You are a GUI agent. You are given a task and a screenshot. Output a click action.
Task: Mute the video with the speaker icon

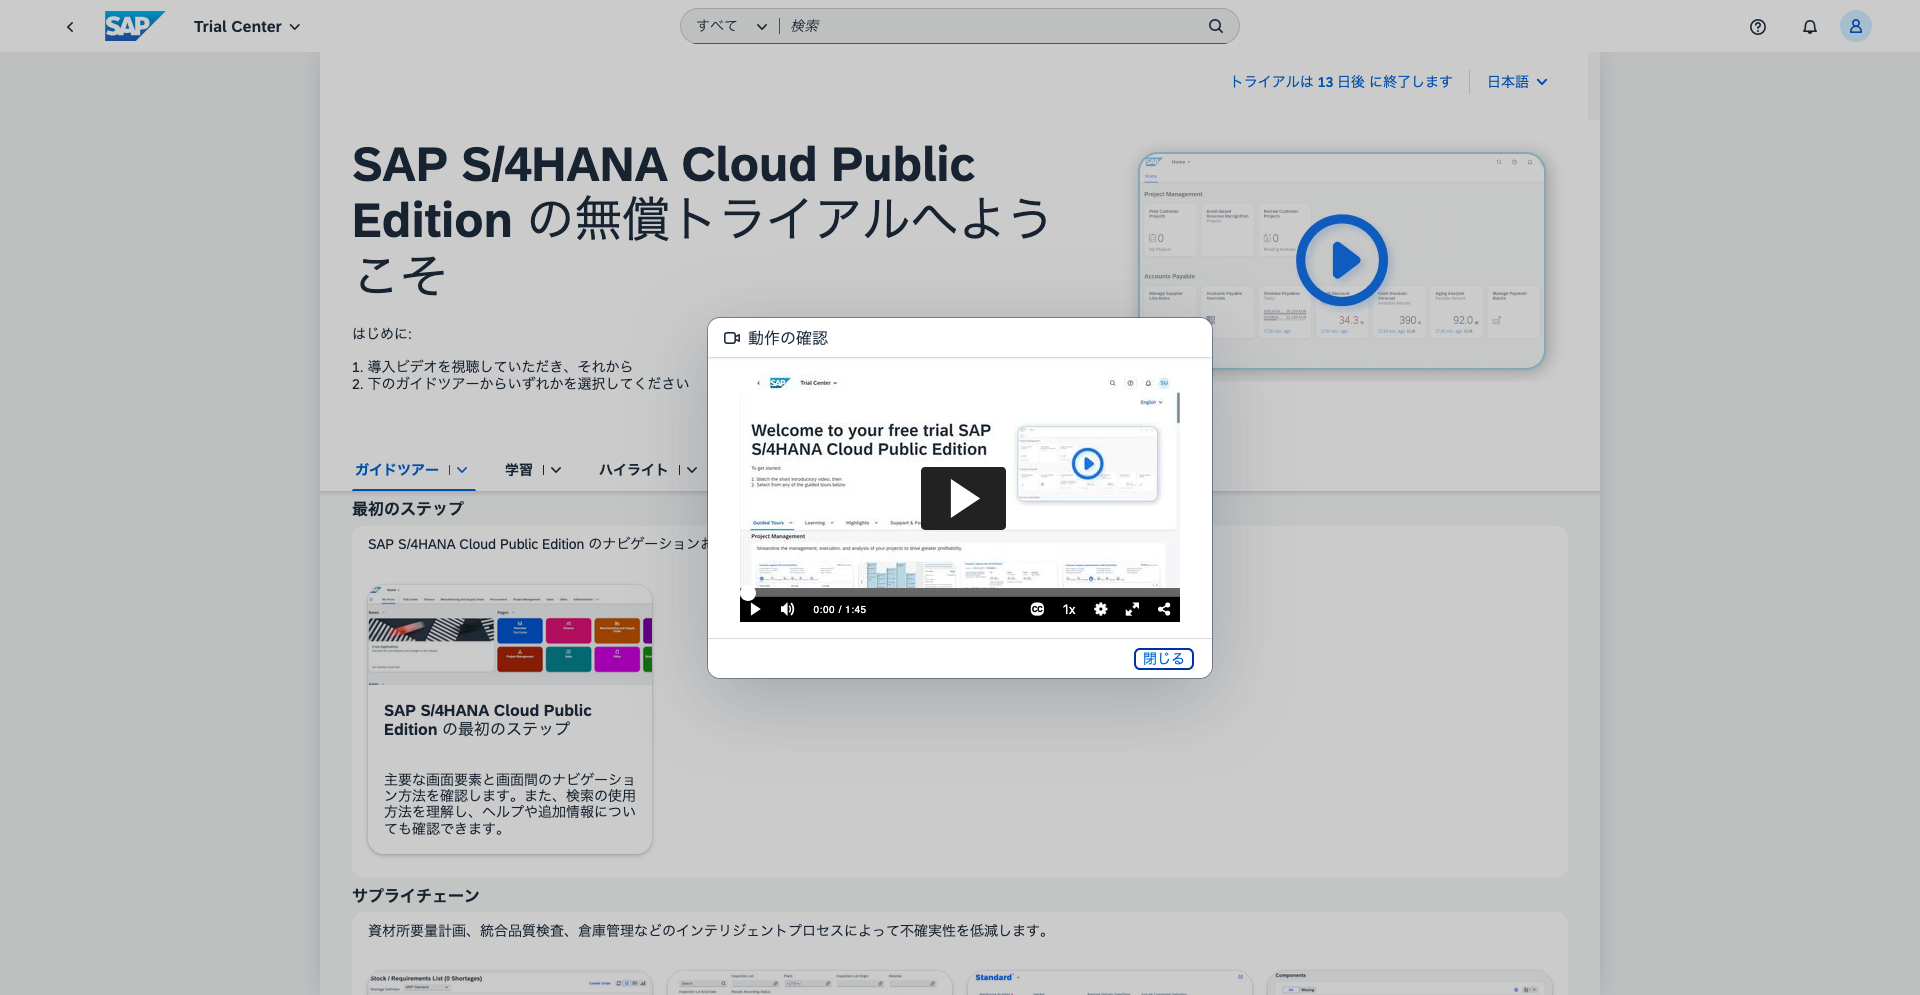click(x=787, y=609)
